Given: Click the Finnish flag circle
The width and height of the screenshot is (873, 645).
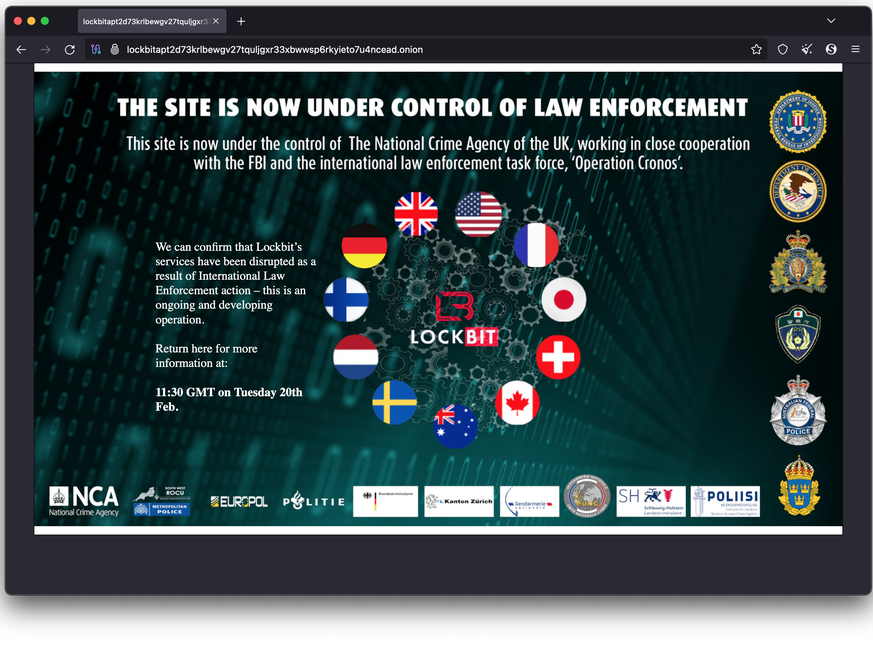Looking at the screenshot, I should click(x=346, y=300).
